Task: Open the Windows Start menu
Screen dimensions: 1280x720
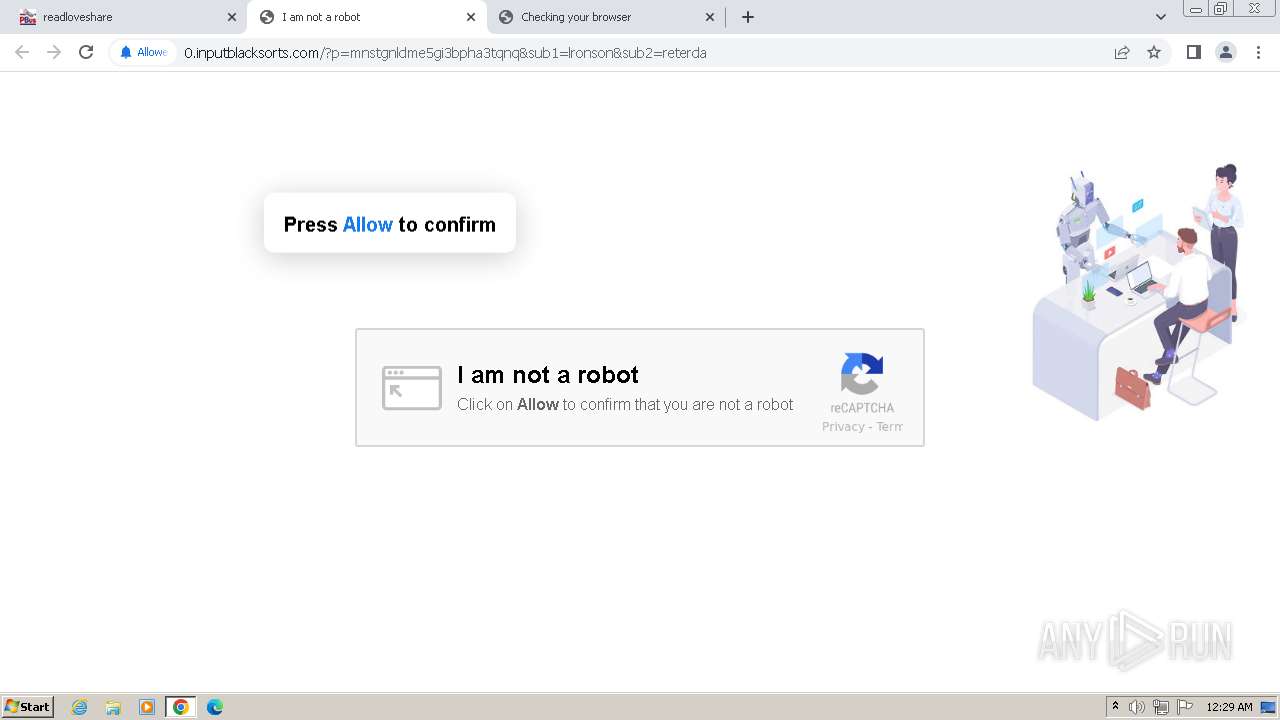Action: click(28, 707)
